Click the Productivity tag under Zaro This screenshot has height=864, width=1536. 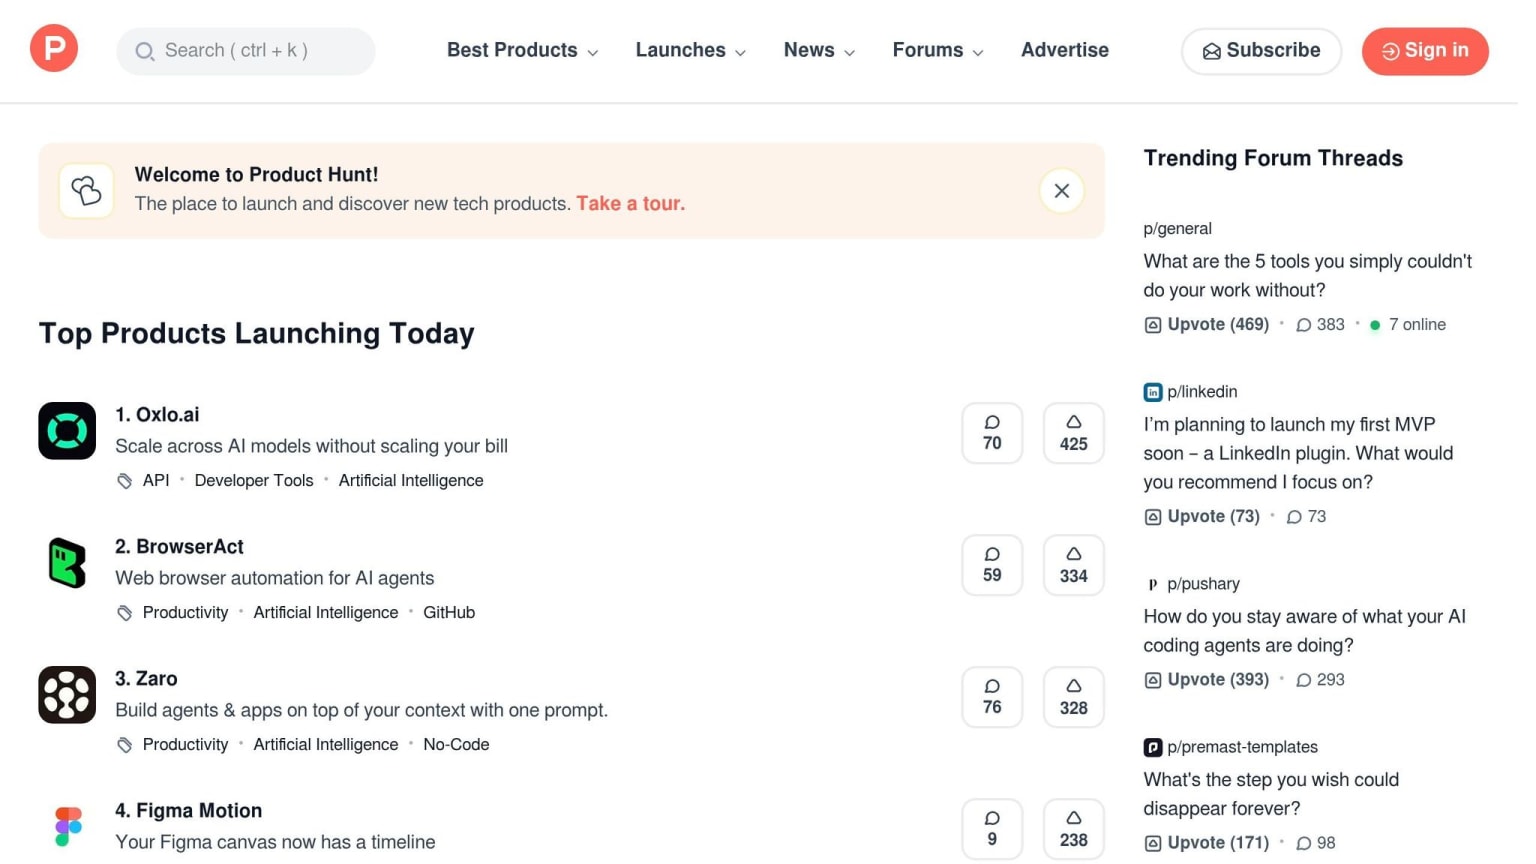click(x=185, y=744)
